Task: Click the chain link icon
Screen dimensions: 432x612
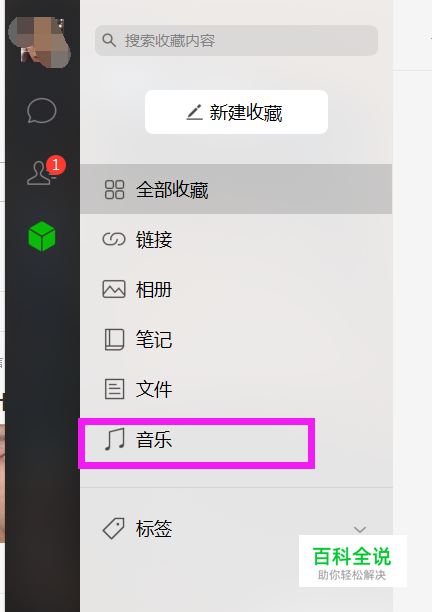Action: pos(114,239)
